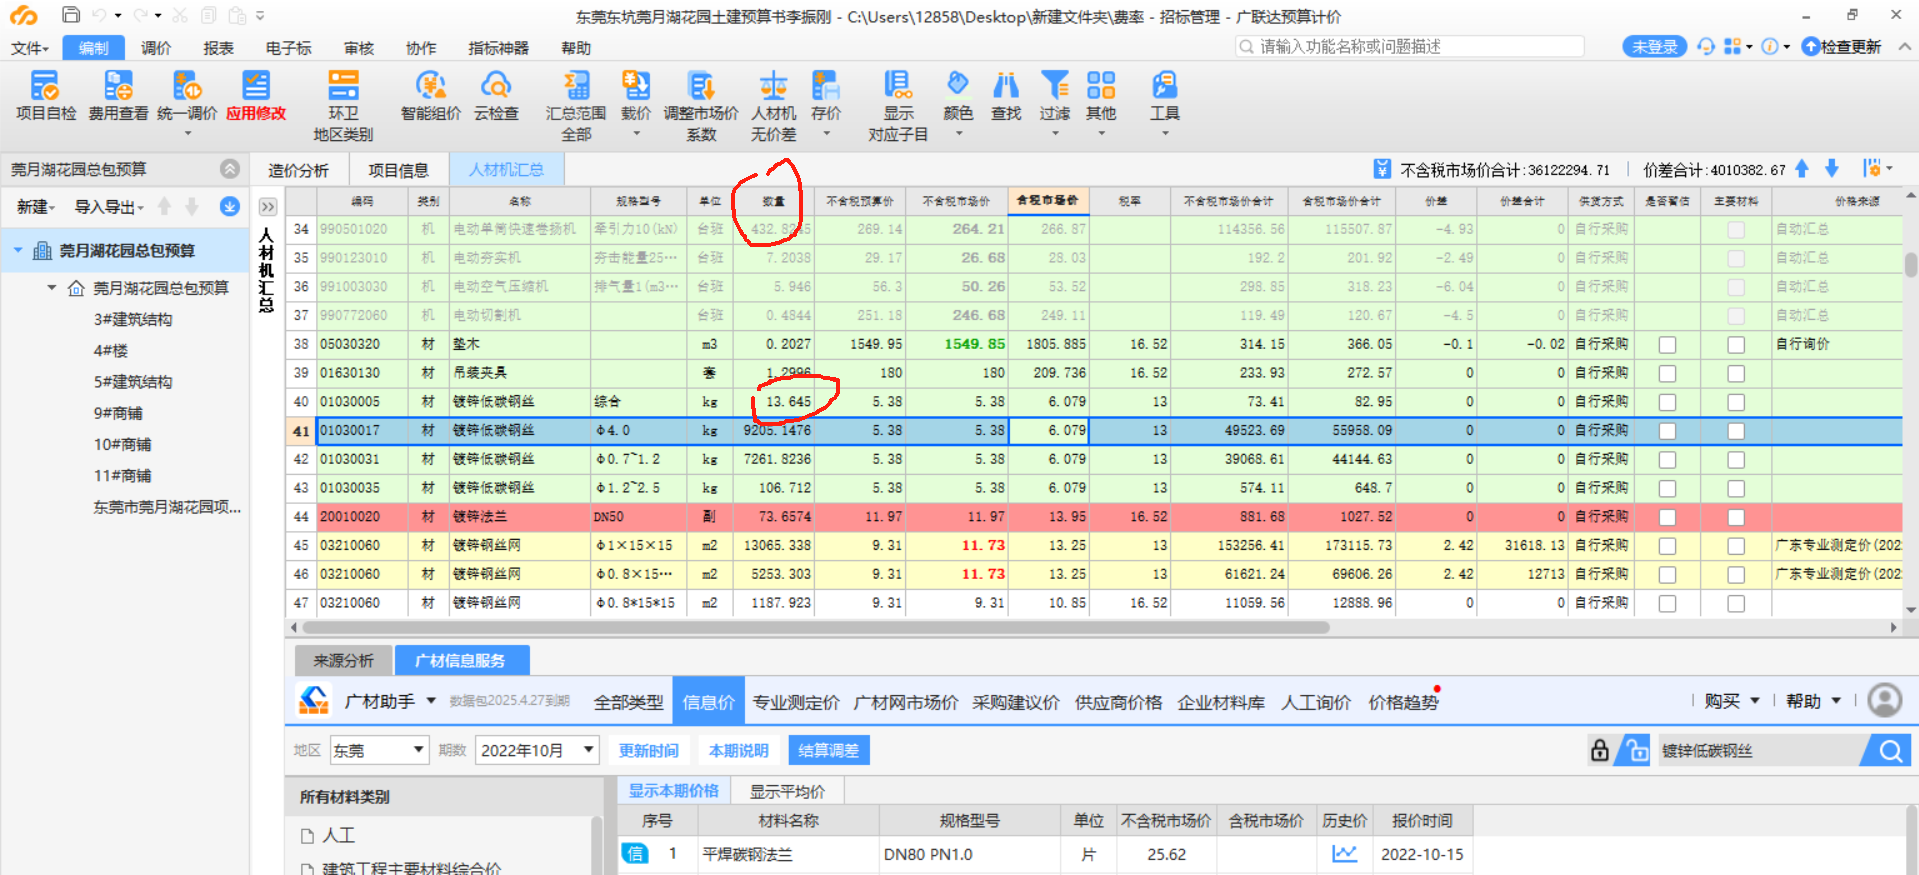Switch to 项目信息 tab
Image resolution: width=1919 pixels, height=875 pixels.
(398, 170)
